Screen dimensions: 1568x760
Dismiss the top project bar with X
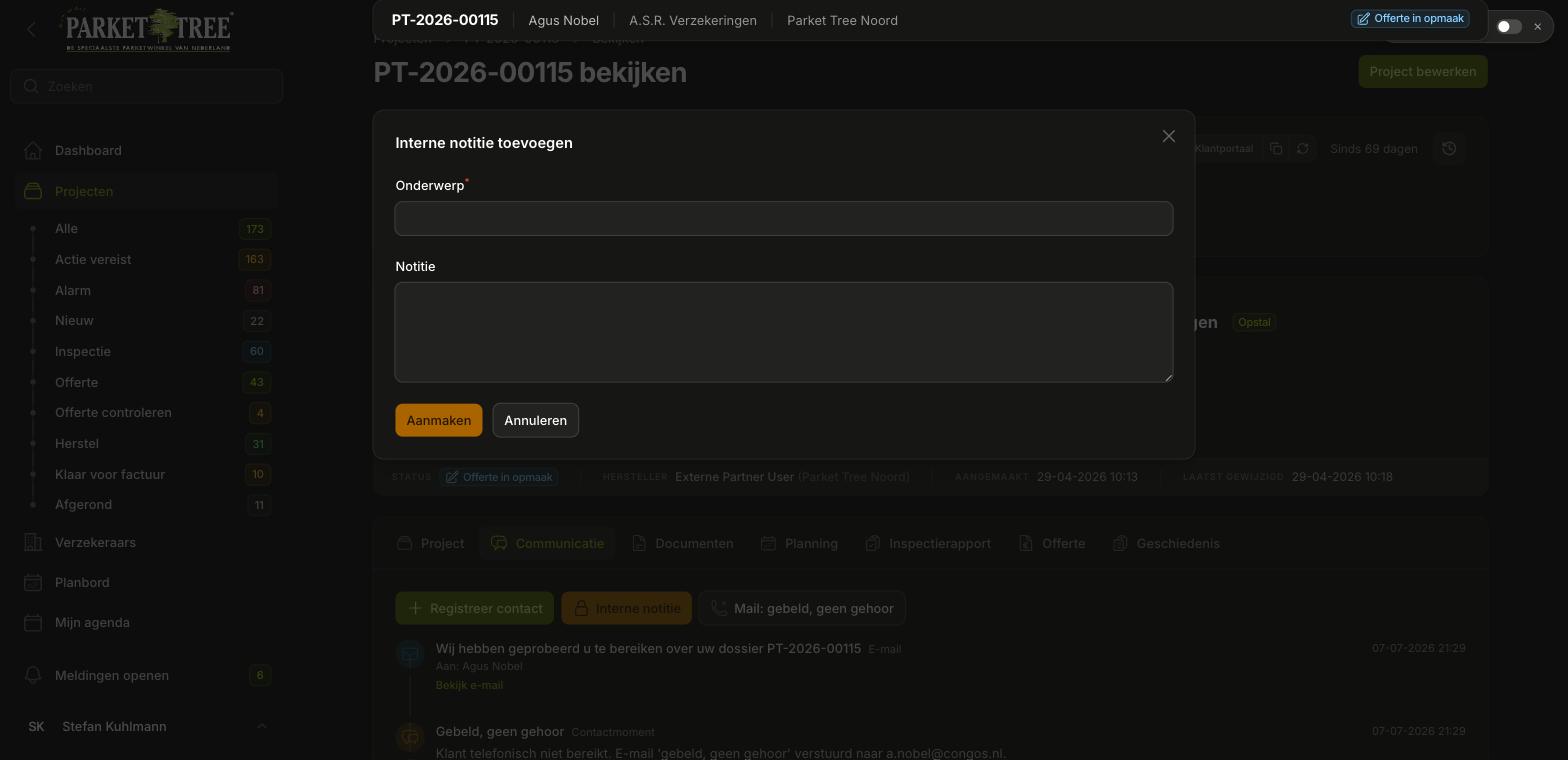(x=1538, y=26)
